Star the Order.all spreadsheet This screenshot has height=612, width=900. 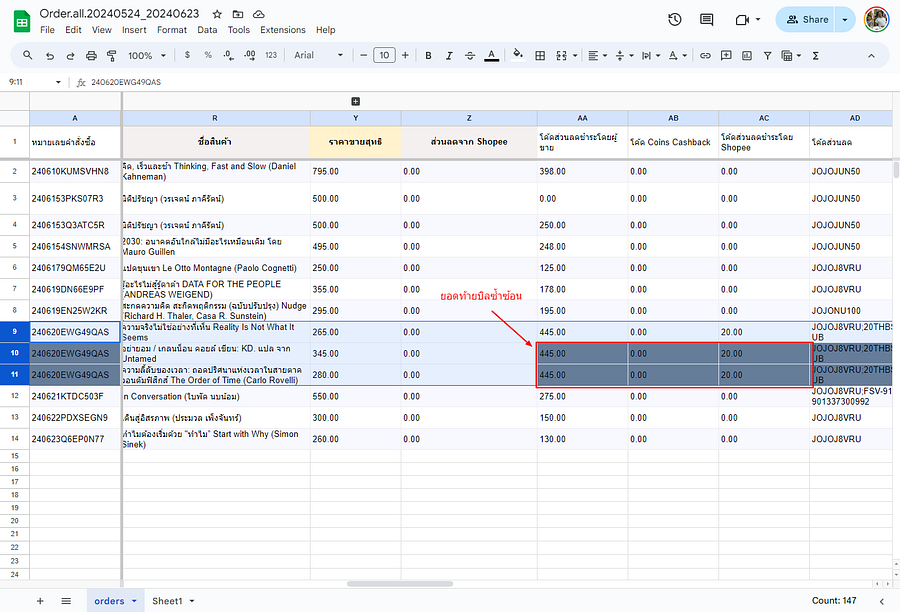tap(217, 14)
